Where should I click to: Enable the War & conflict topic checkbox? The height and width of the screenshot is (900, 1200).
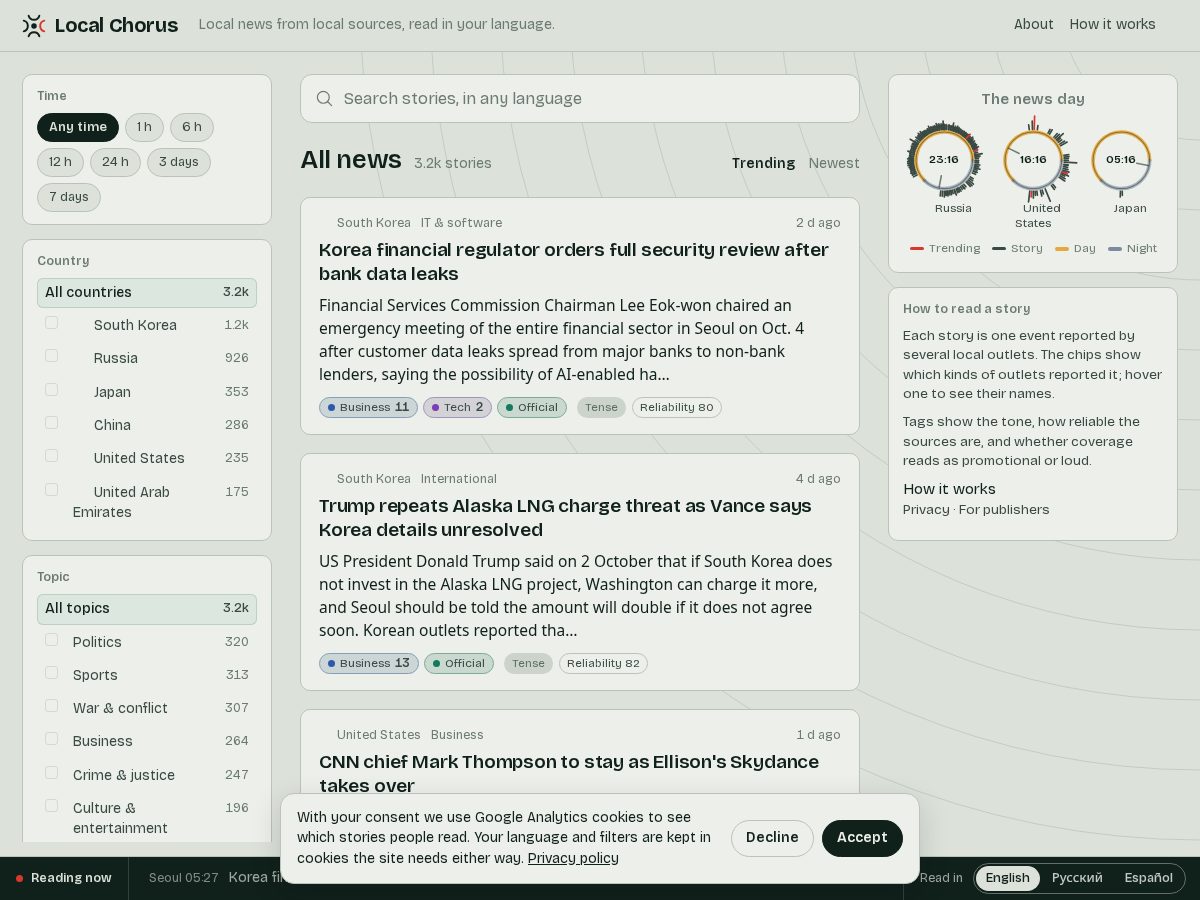click(51, 706)
